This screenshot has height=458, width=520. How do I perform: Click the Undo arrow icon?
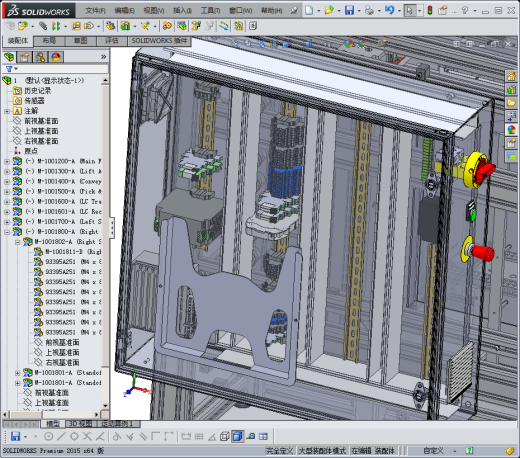coord(389,10)
